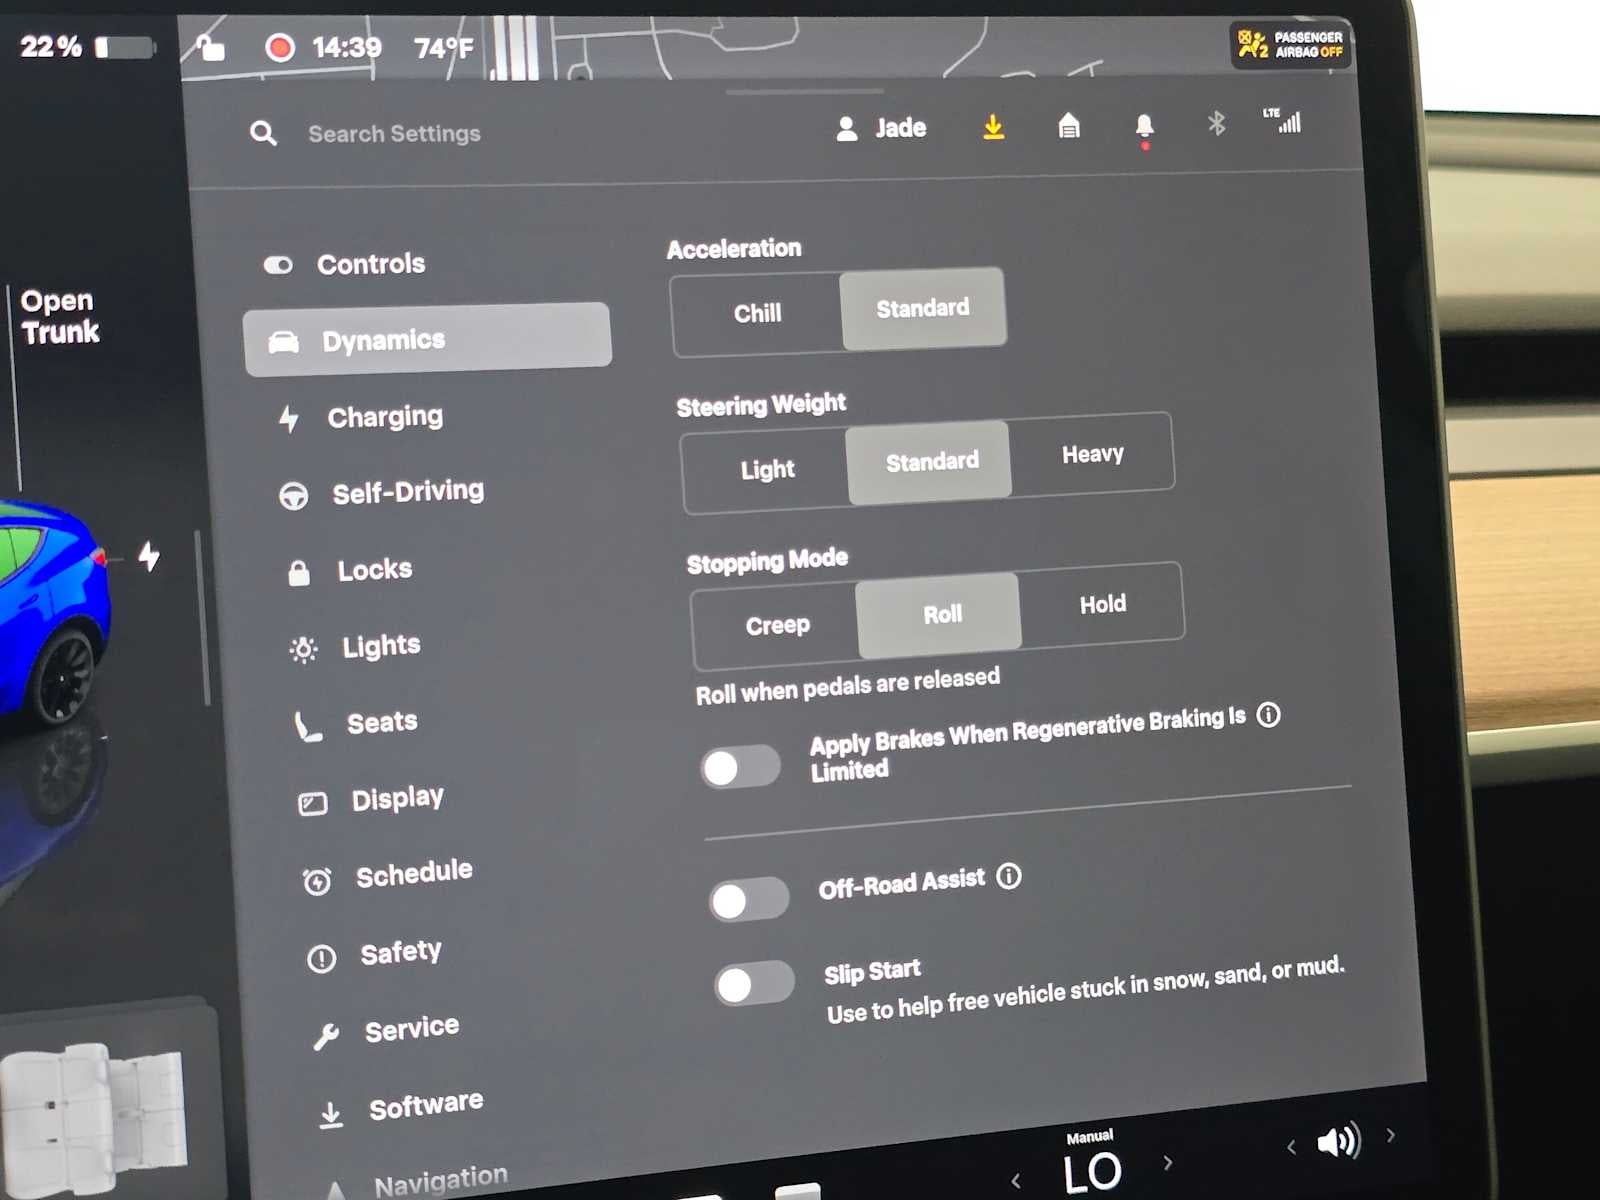1600x1200 pixels.
Task: Show info about Off-Road Assist
Action: (1009, 876)
